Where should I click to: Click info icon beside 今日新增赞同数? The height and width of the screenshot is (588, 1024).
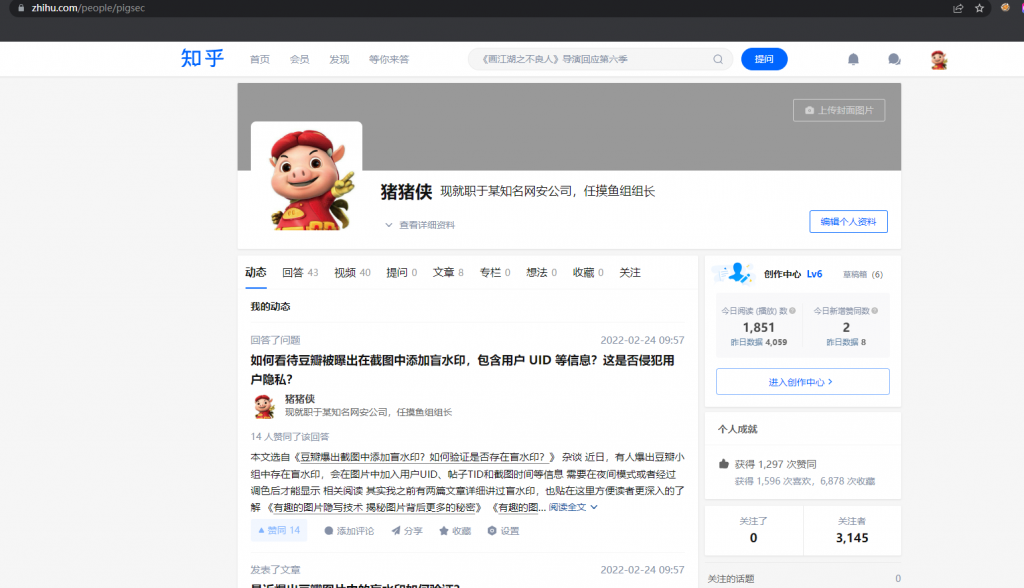click(874, 311)
